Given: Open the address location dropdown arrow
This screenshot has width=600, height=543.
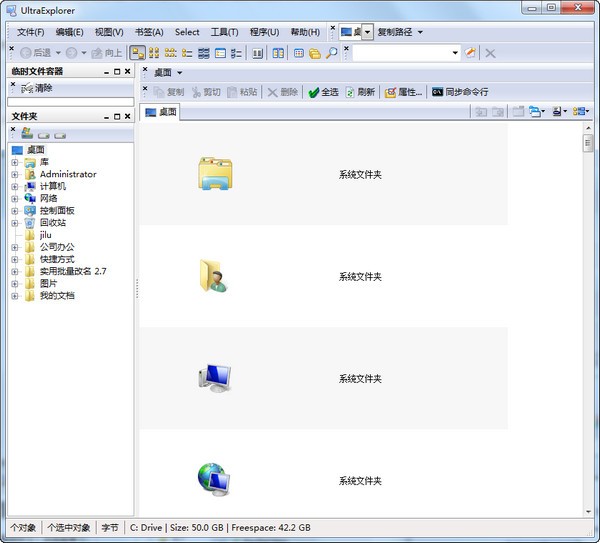Looking at the screenshot, I should [x=367, y=32].
